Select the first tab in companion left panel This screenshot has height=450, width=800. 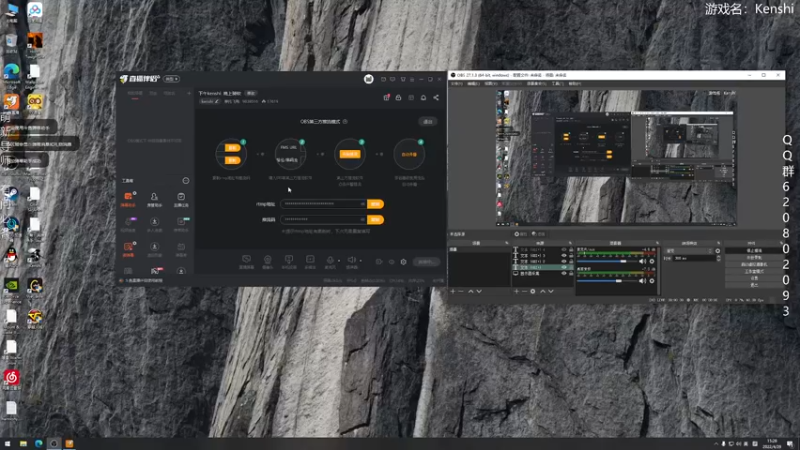coord(135,94)
